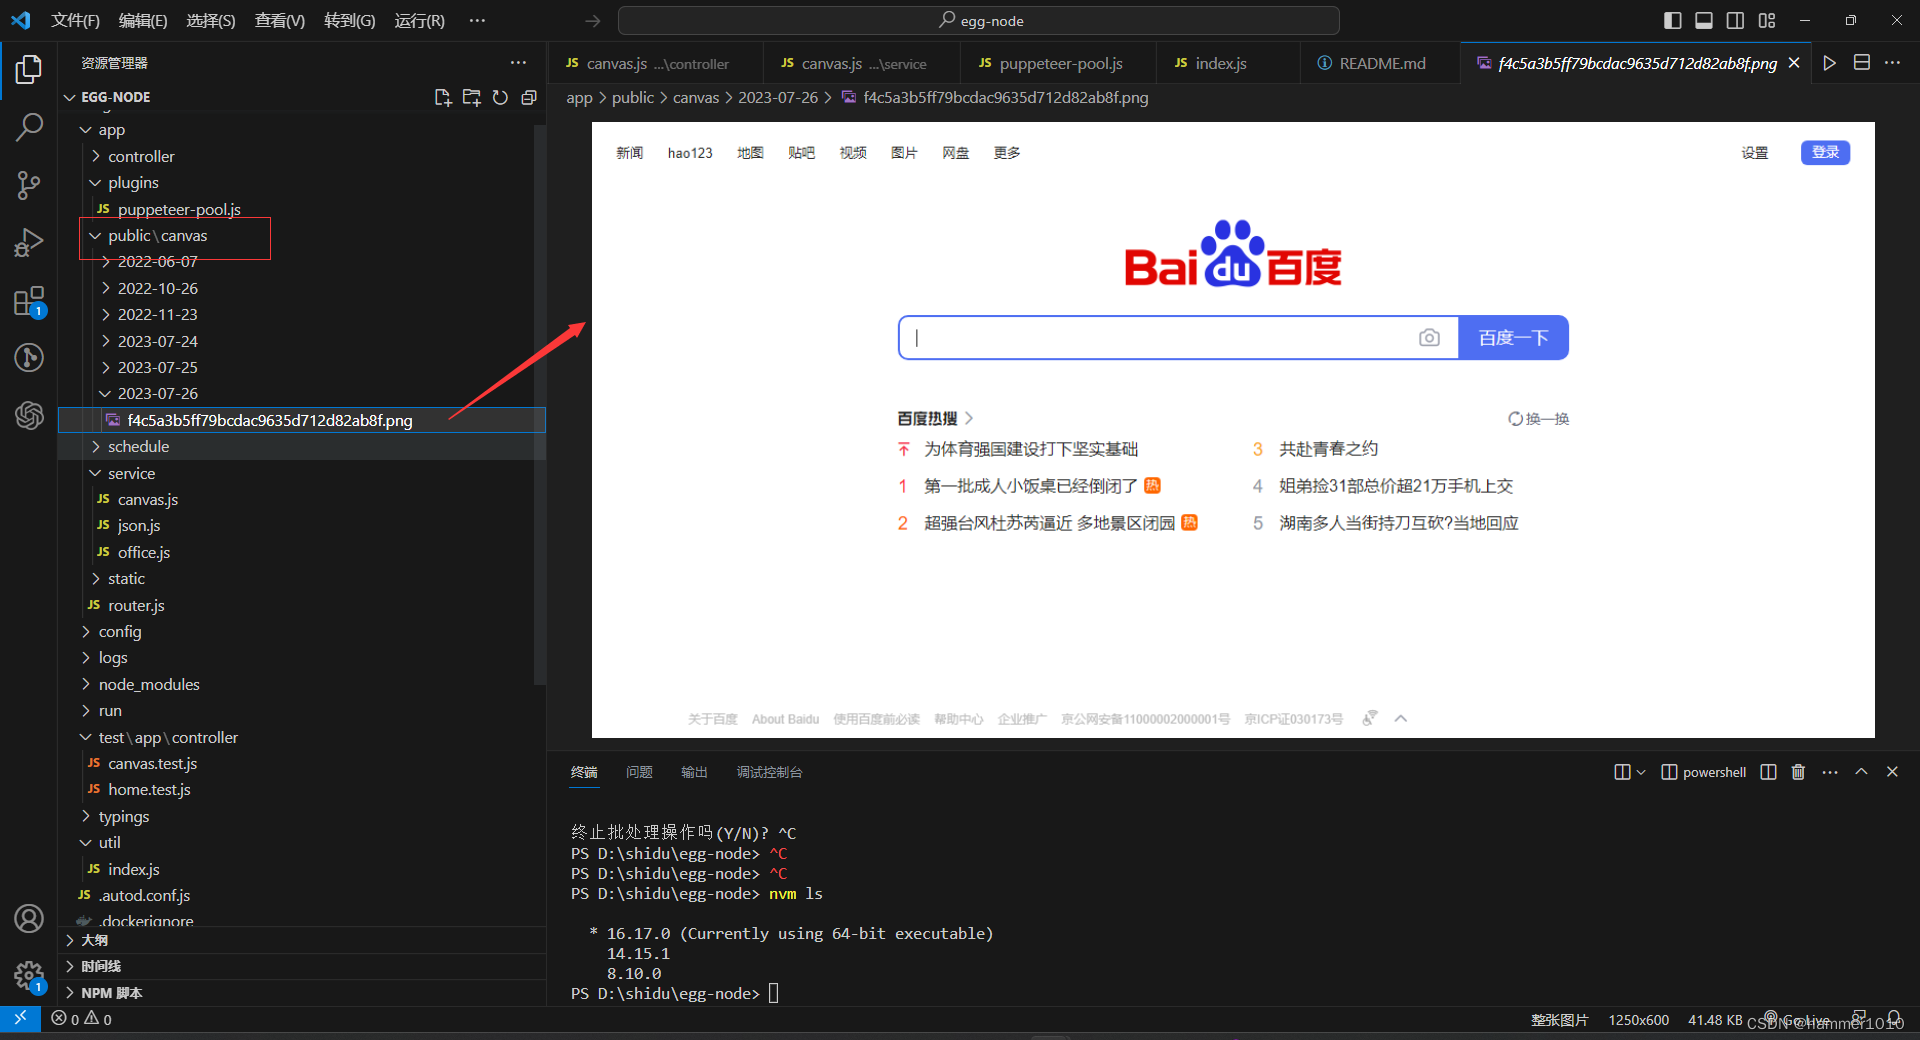
Task: Close the terminal panel
Action: (x=1892, y=772)
